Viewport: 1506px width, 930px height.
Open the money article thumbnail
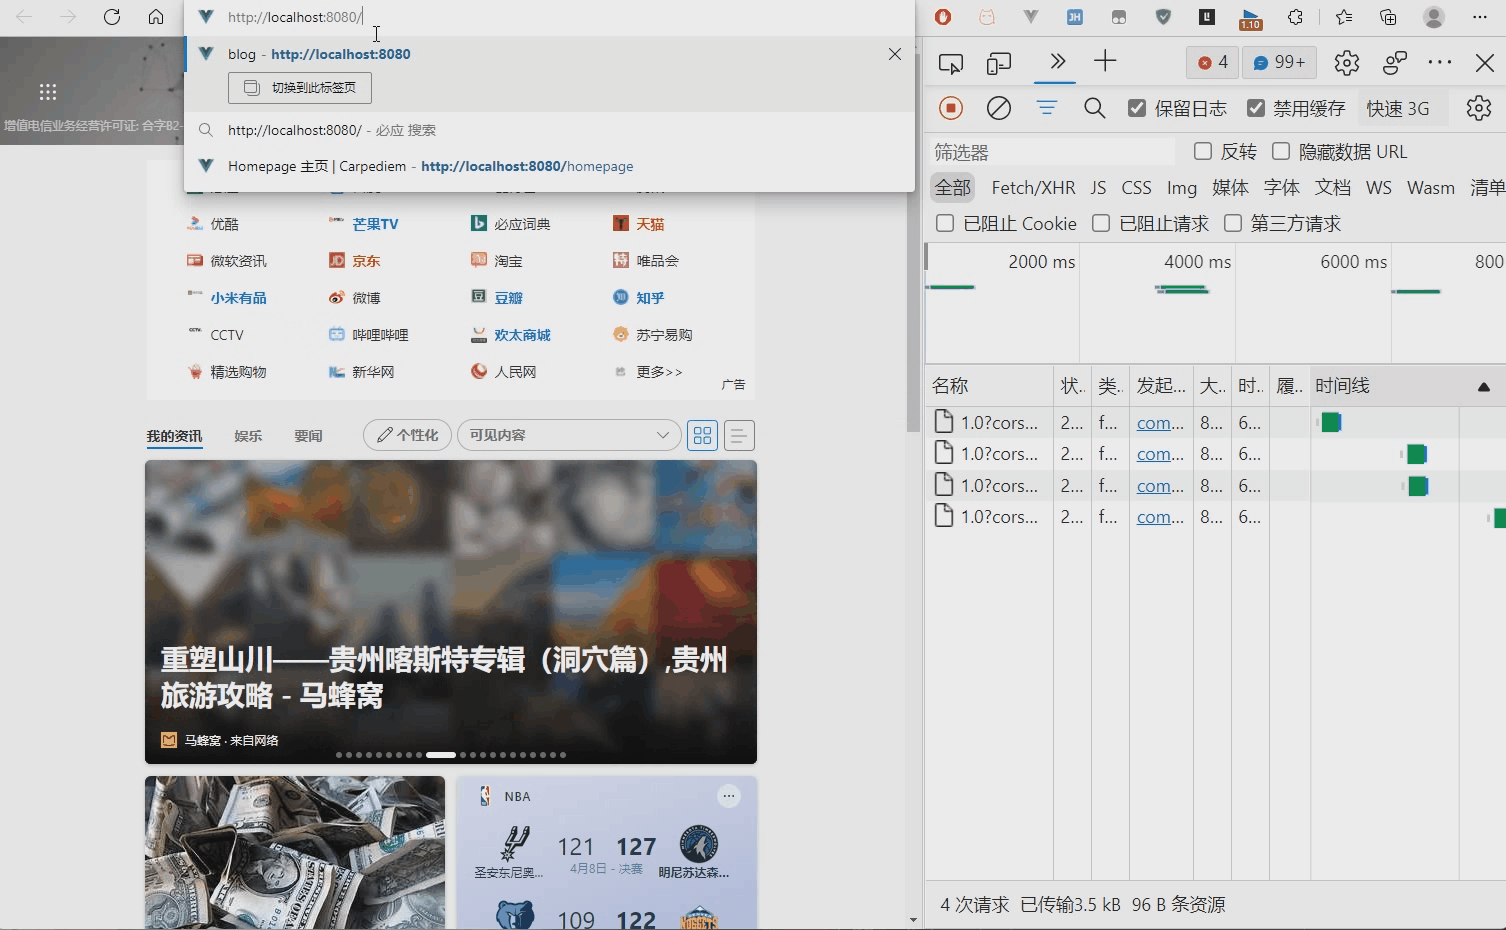point(295,853)
